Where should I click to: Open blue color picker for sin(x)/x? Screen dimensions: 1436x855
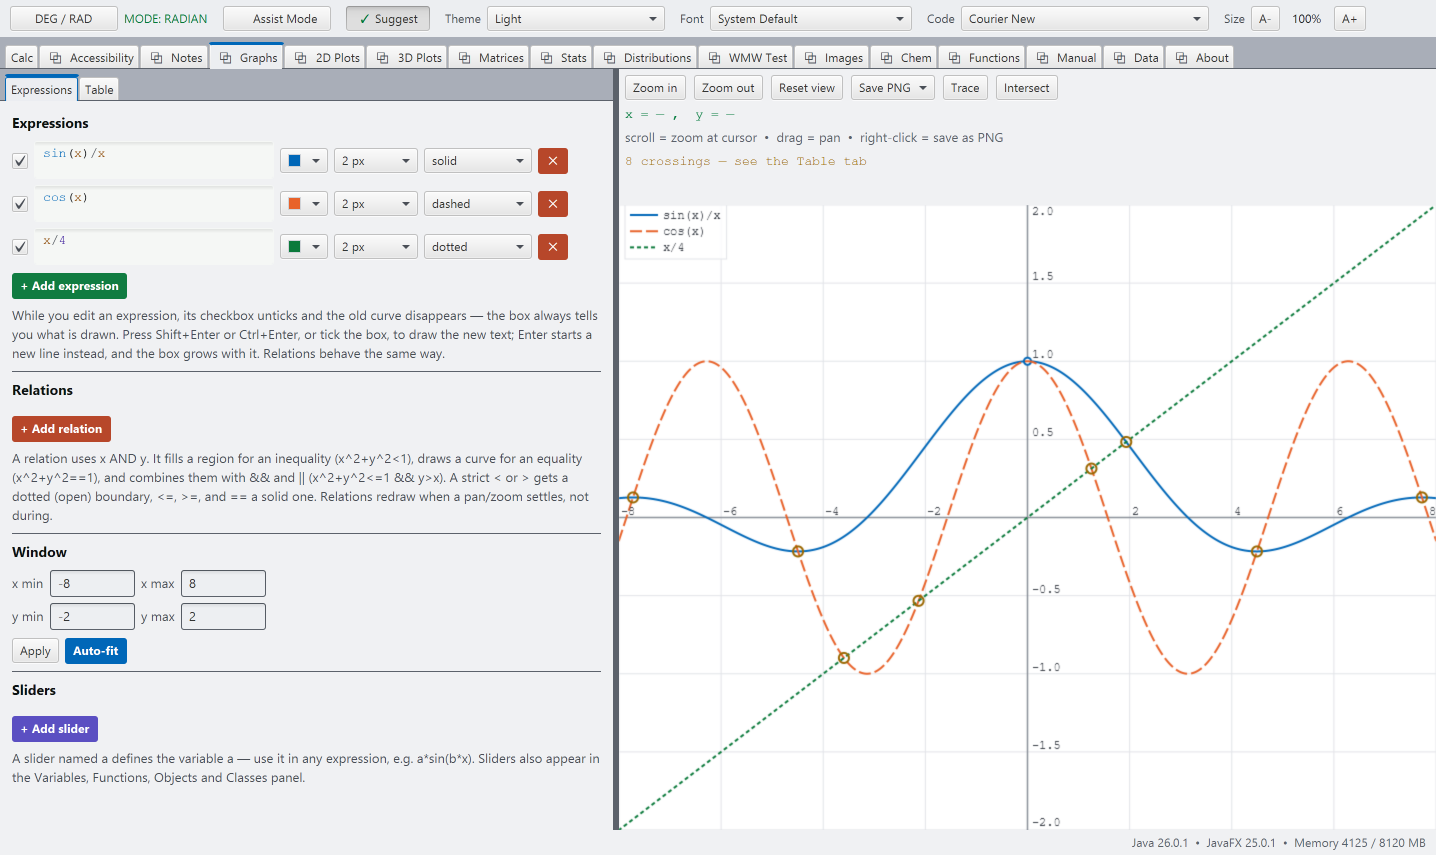[x=304, y=161]
